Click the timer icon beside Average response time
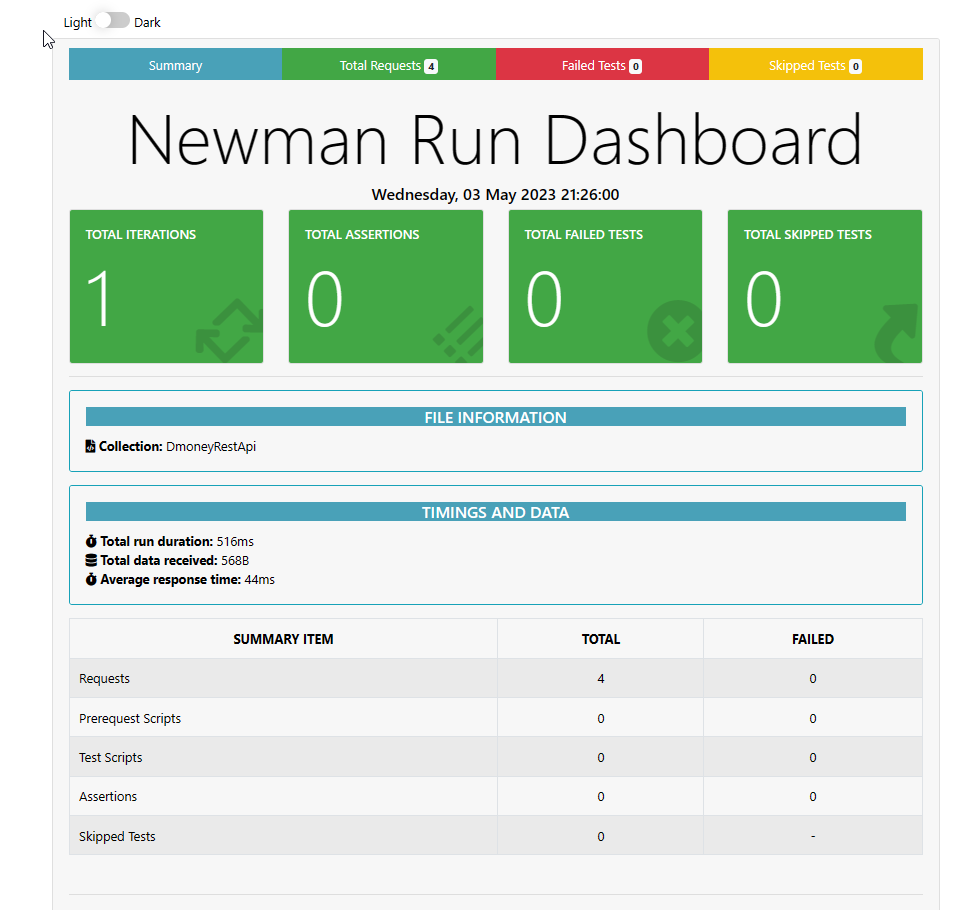Screen dimensions: 971x910 (89, 579)
